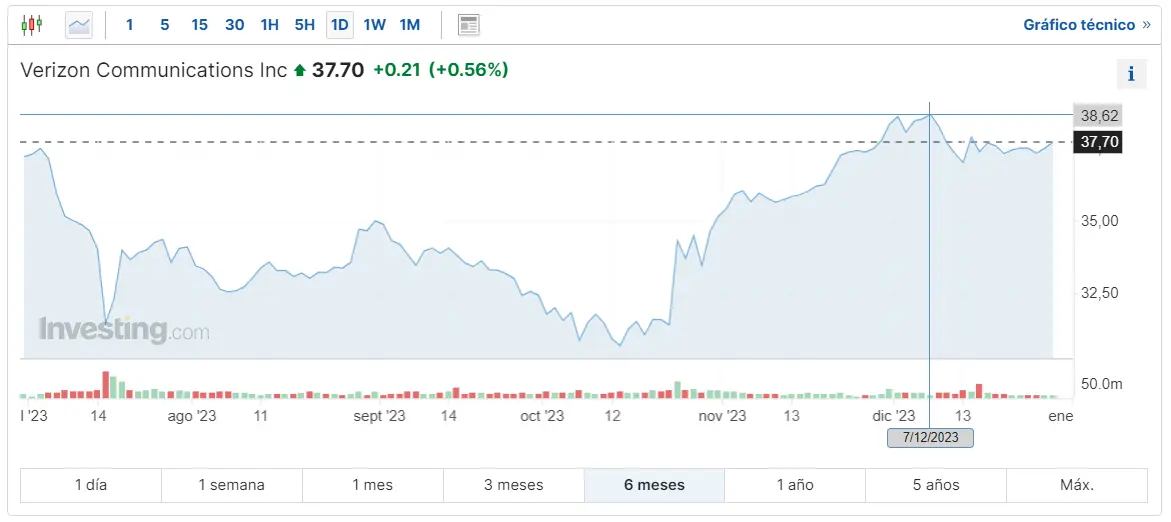1171x522 pixels.
Task: Choose the 1 año range tab
Action: pos(795,485)
